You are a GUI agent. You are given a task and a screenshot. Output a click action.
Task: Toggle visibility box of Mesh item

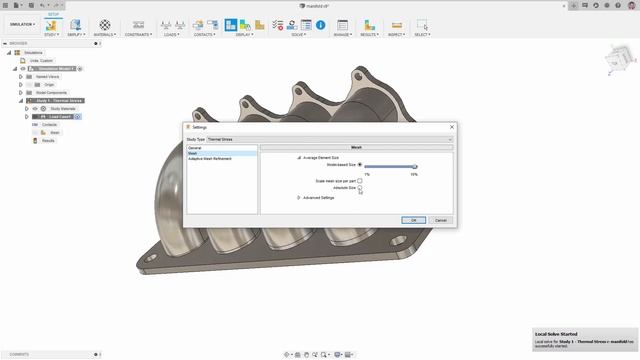click(x=35, y=133)
